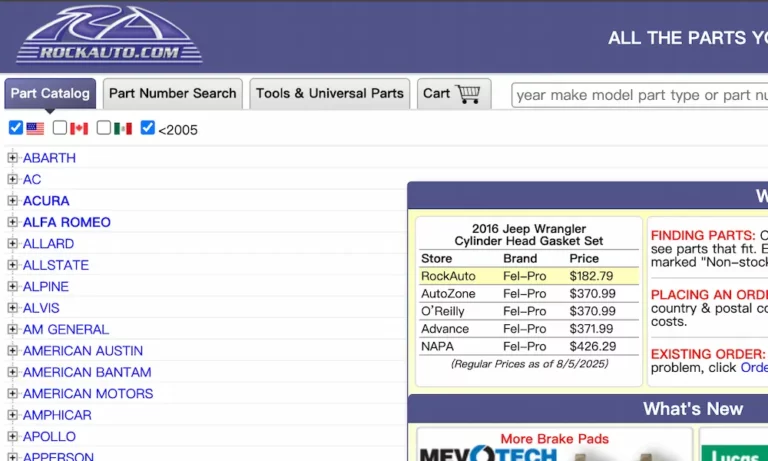The image size is (768, 461).
Task: Enable the Mexico market checkbox
Action: 103,128
